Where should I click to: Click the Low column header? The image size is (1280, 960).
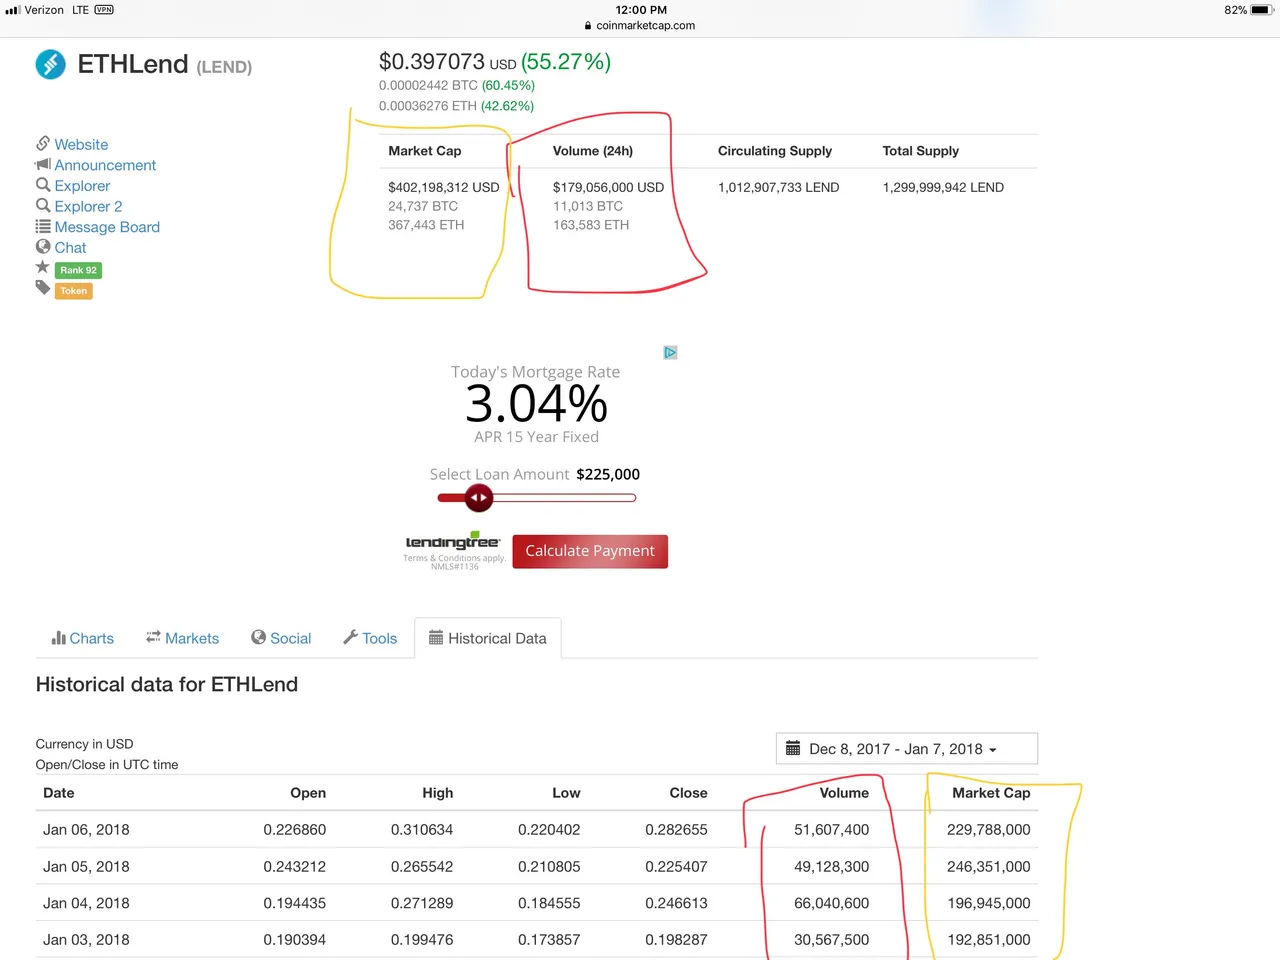point(566,793)
